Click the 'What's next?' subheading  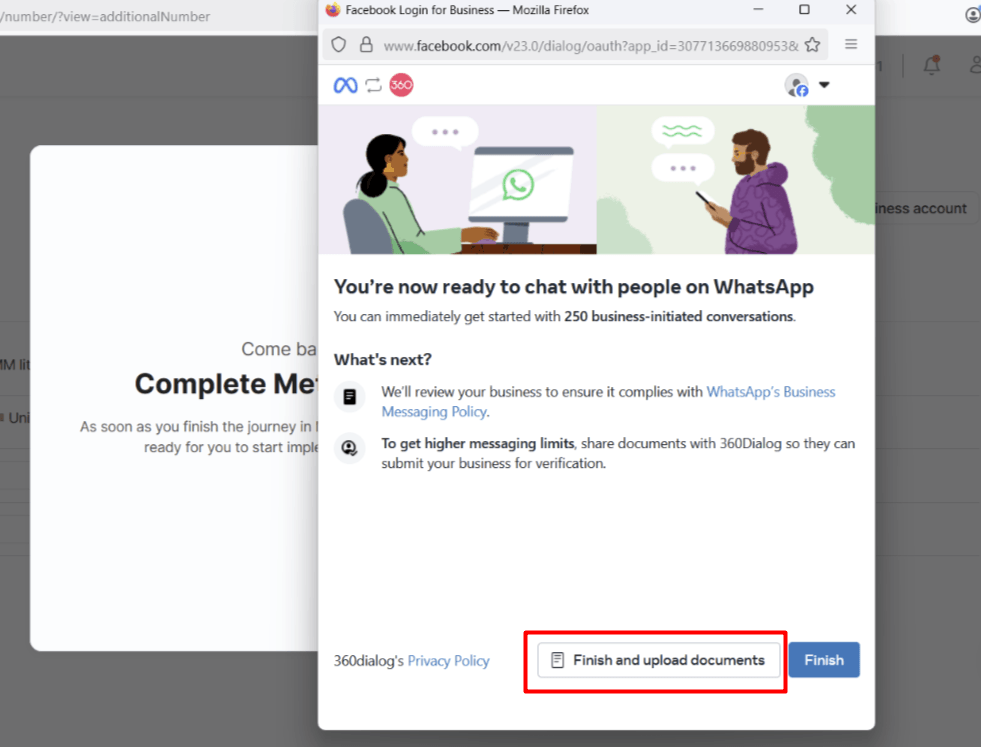(383, 360)
